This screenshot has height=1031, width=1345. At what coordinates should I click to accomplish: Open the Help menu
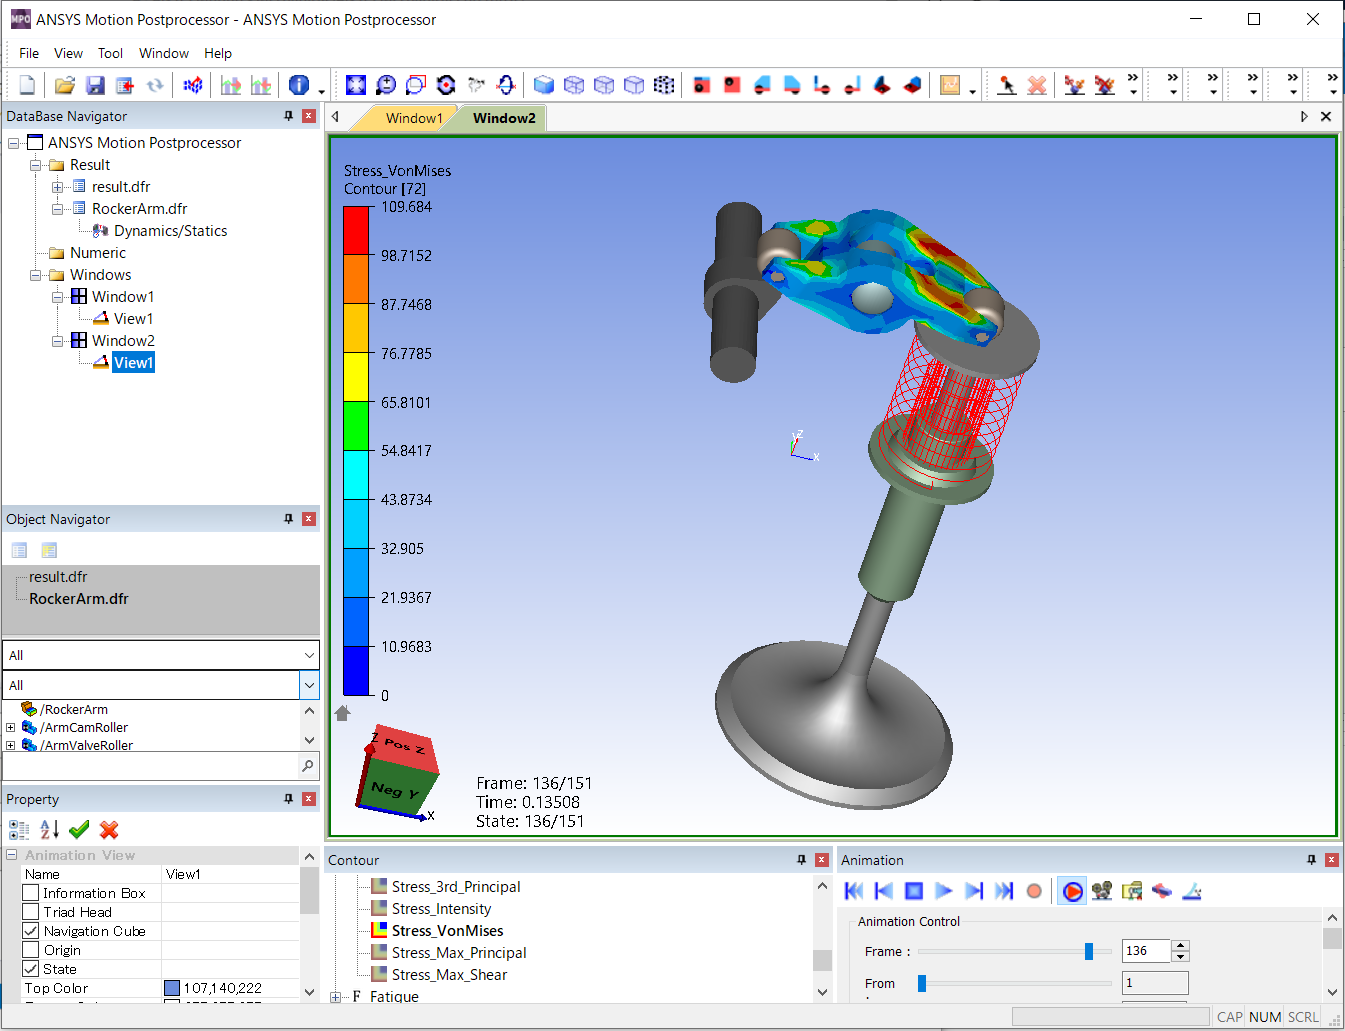pyautogui.click(x=218, y=53)
